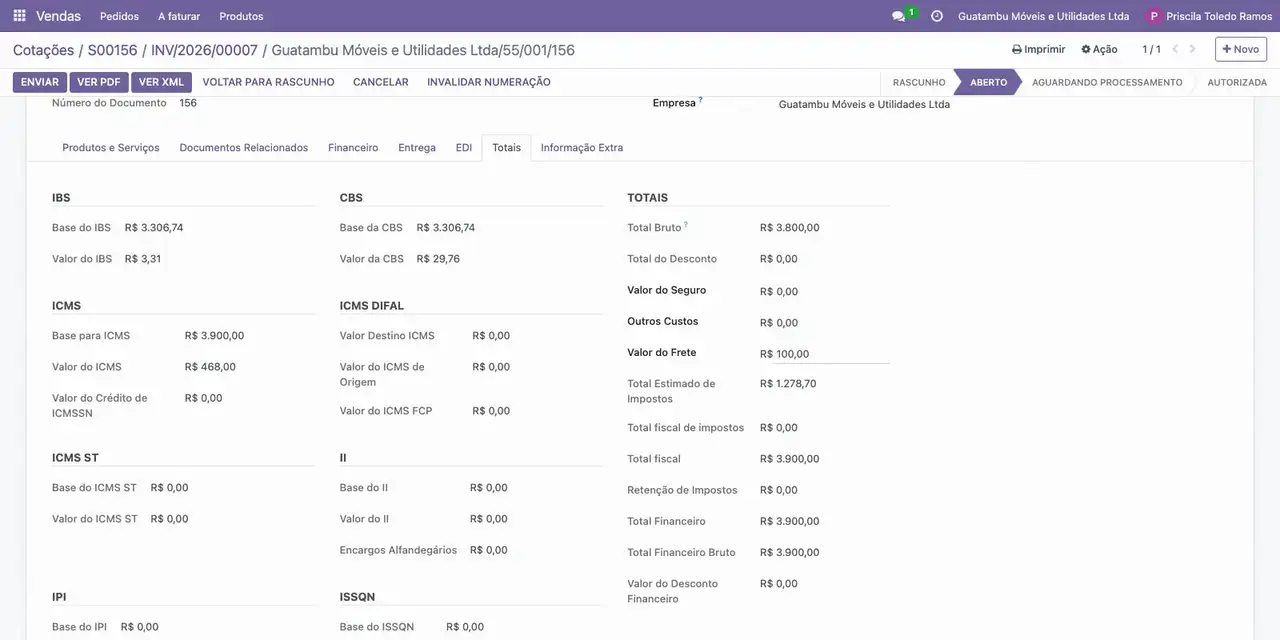Click the CANCELAR button
Image resolution: width=1280 pixels, height=640 pixels.
[x=381, y=82]
